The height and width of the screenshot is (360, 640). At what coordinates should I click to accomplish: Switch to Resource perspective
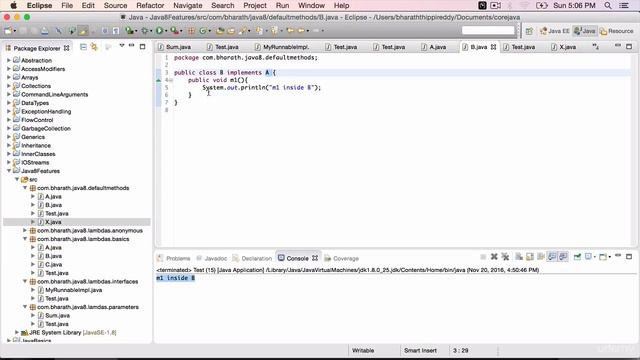coord(617,31)
